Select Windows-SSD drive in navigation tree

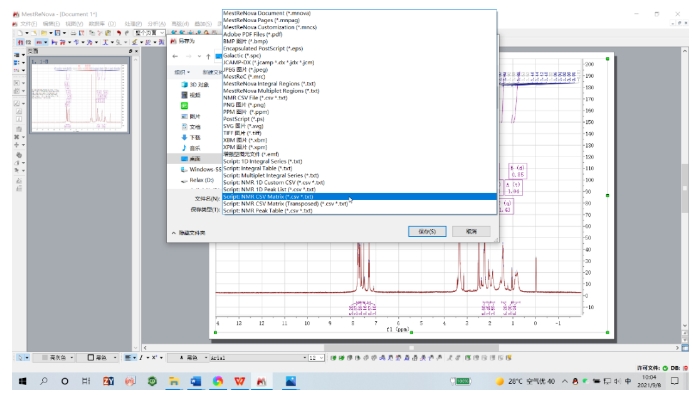click(201, 169)
